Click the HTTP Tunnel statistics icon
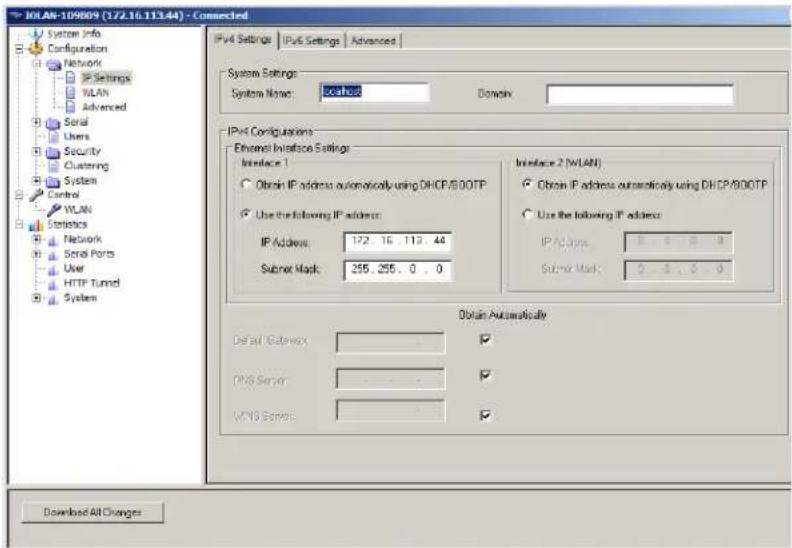The image size is (792, 548). pos(53,284)
